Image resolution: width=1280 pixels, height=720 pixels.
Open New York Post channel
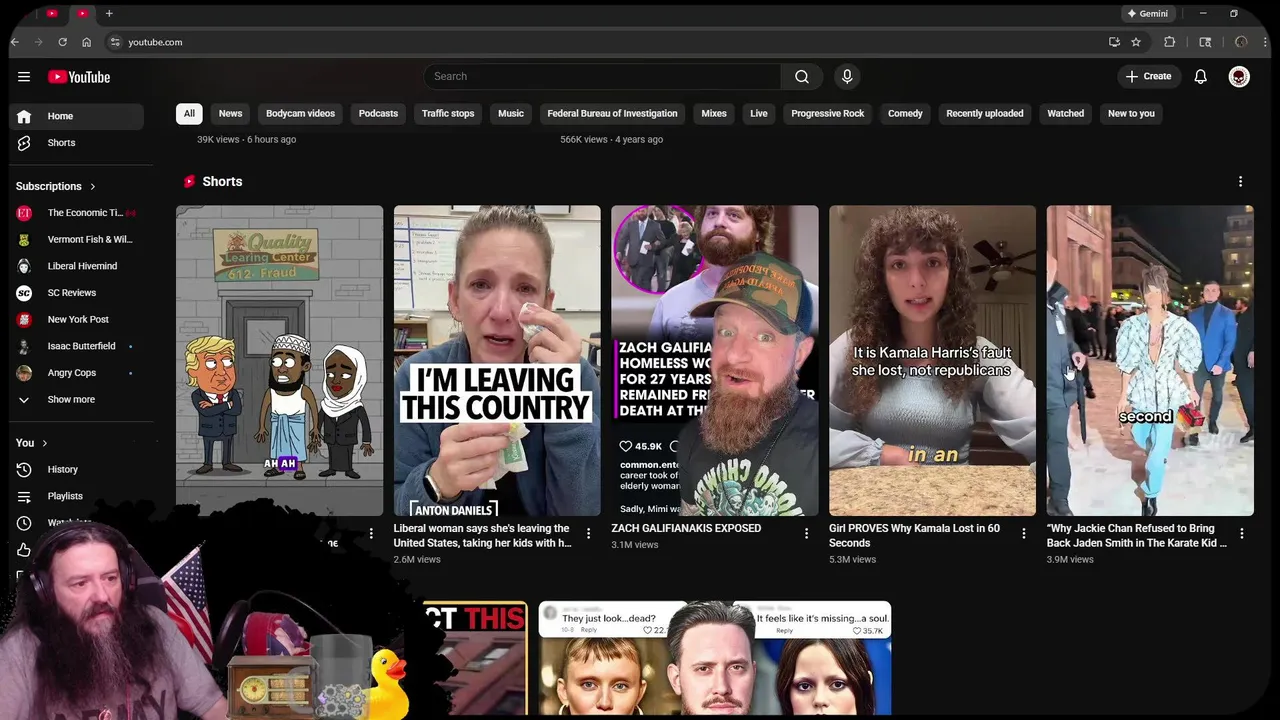77,320
